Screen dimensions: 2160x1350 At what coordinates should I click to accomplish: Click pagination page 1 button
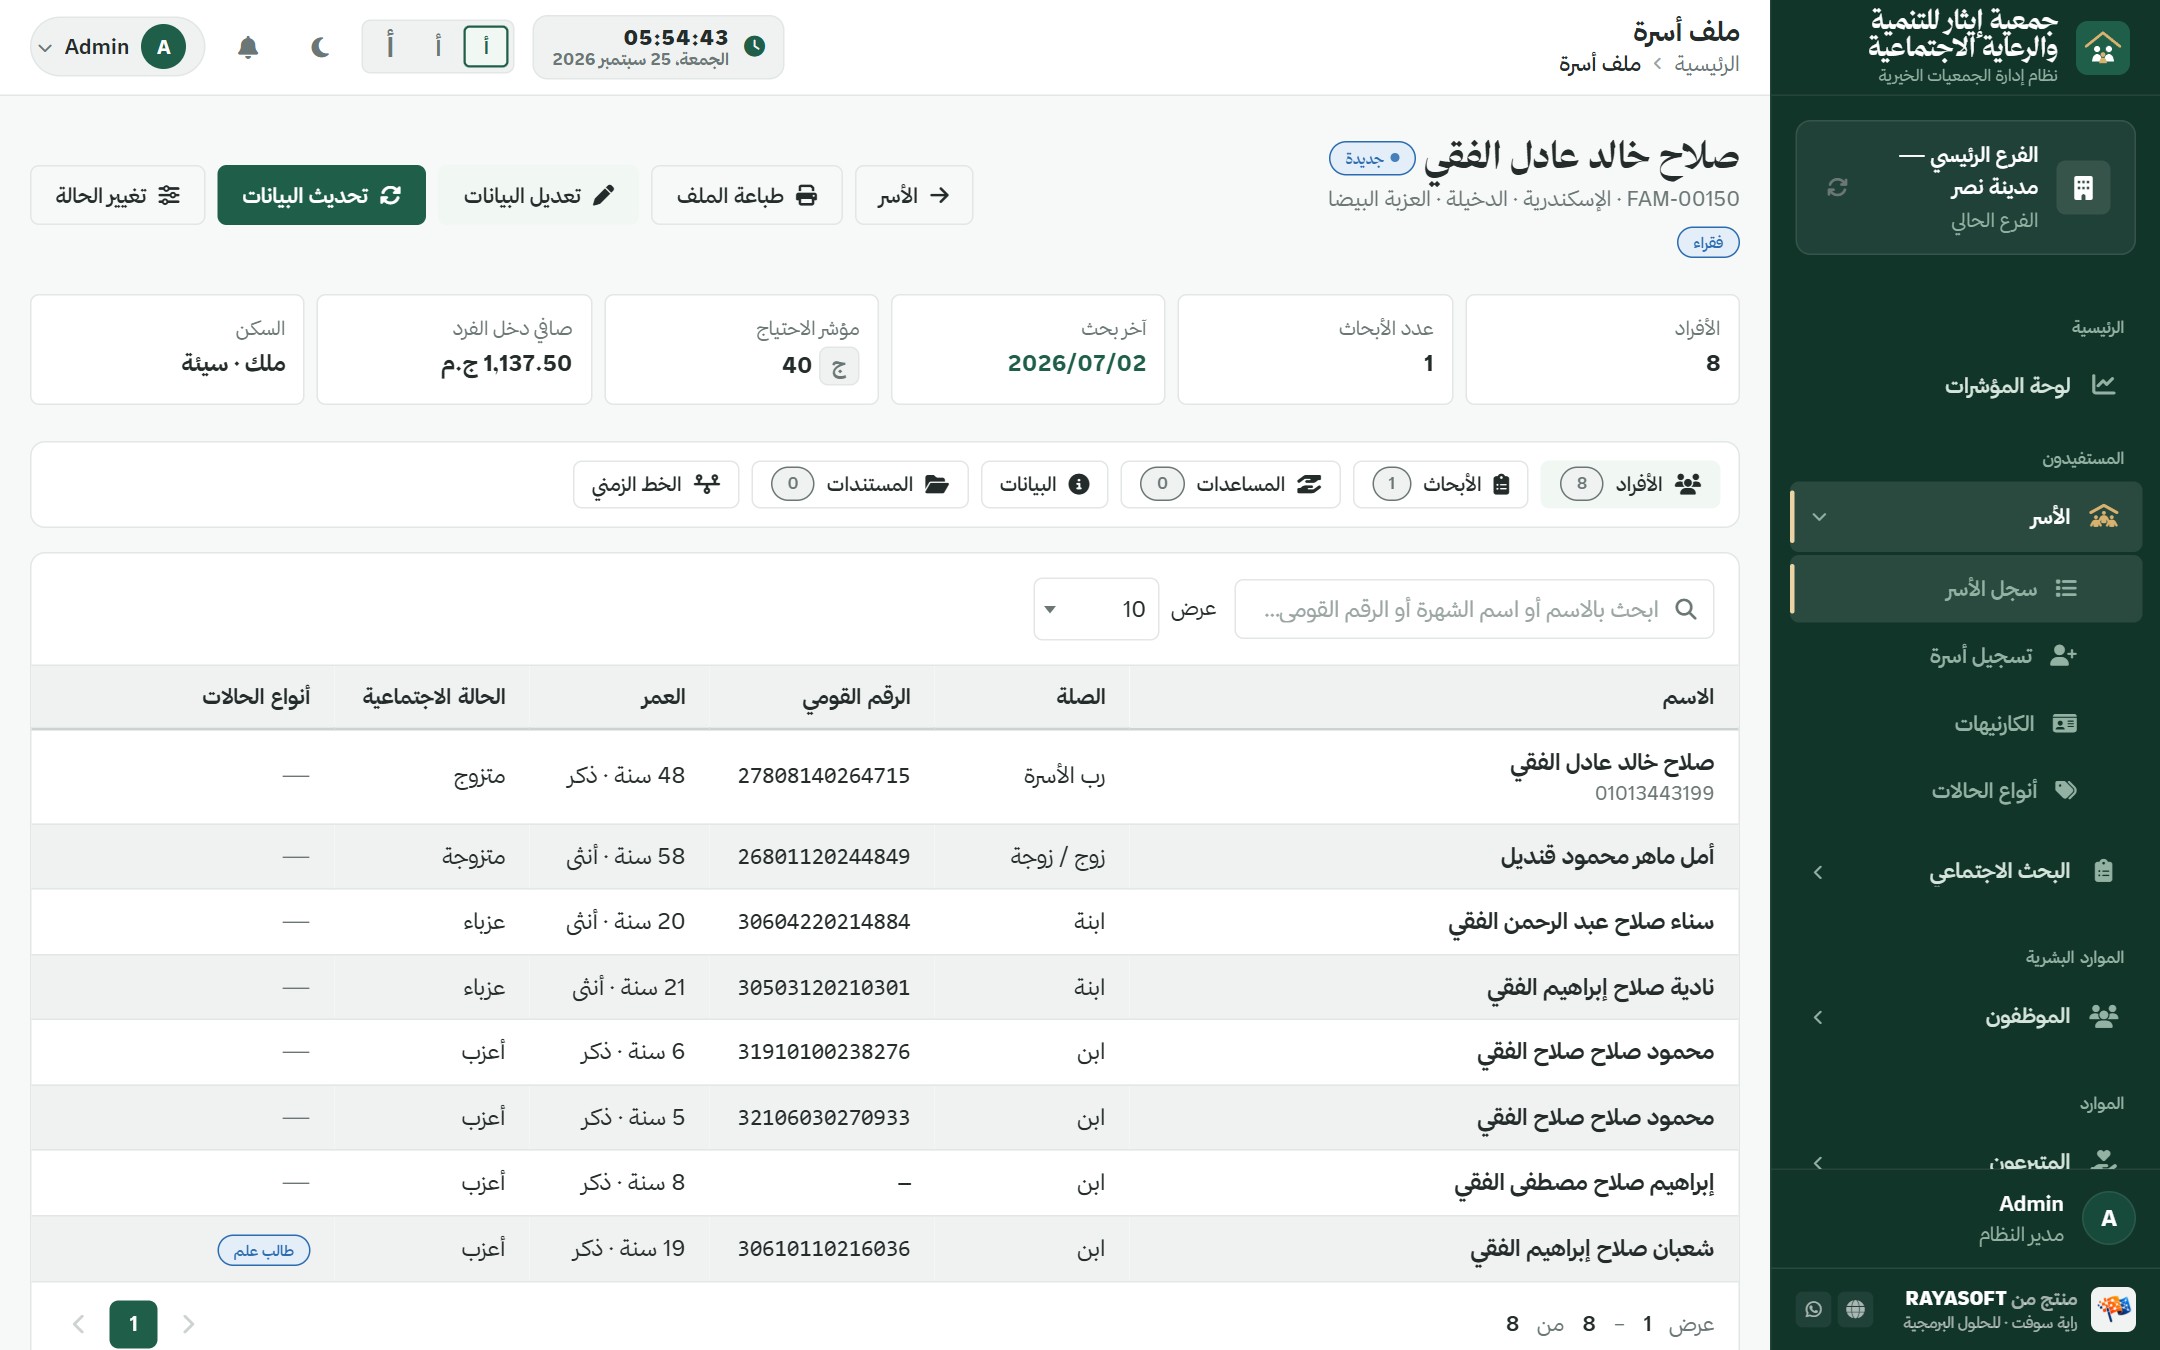(x=134, y=1324)
